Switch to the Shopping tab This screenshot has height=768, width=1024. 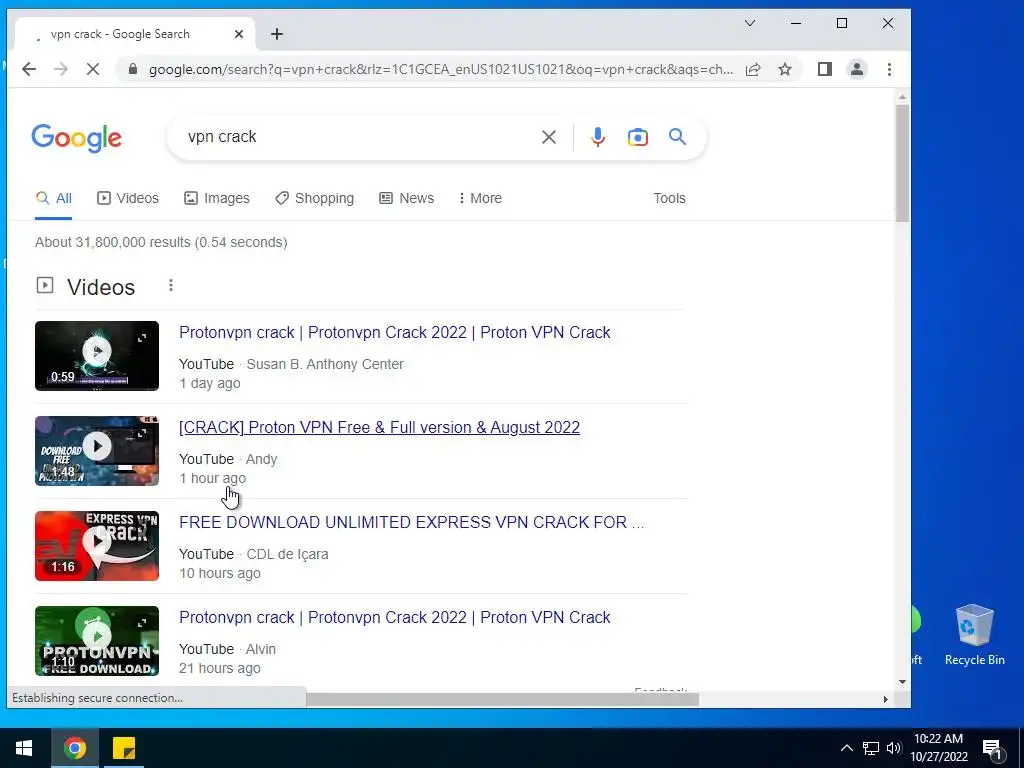tap(315, 199)
